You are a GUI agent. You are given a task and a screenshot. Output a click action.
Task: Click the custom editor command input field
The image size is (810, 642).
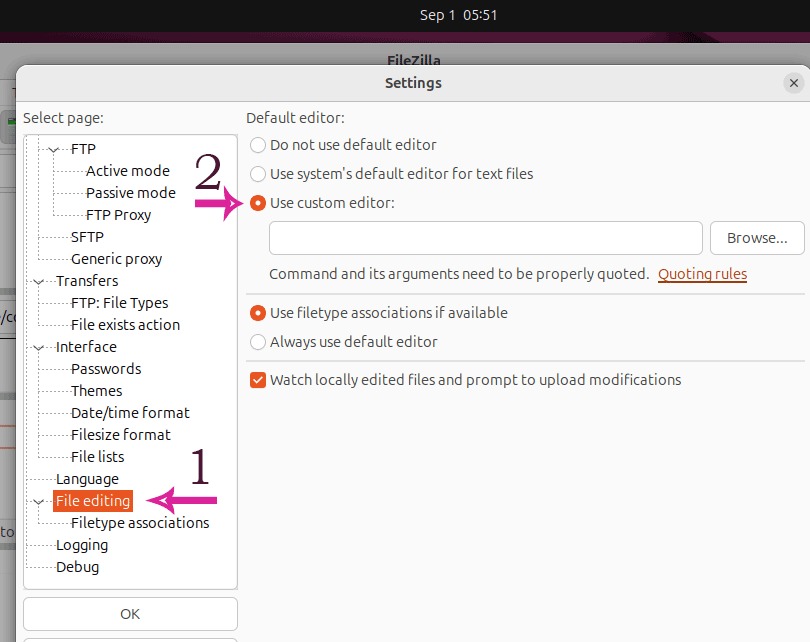(486, 238)
